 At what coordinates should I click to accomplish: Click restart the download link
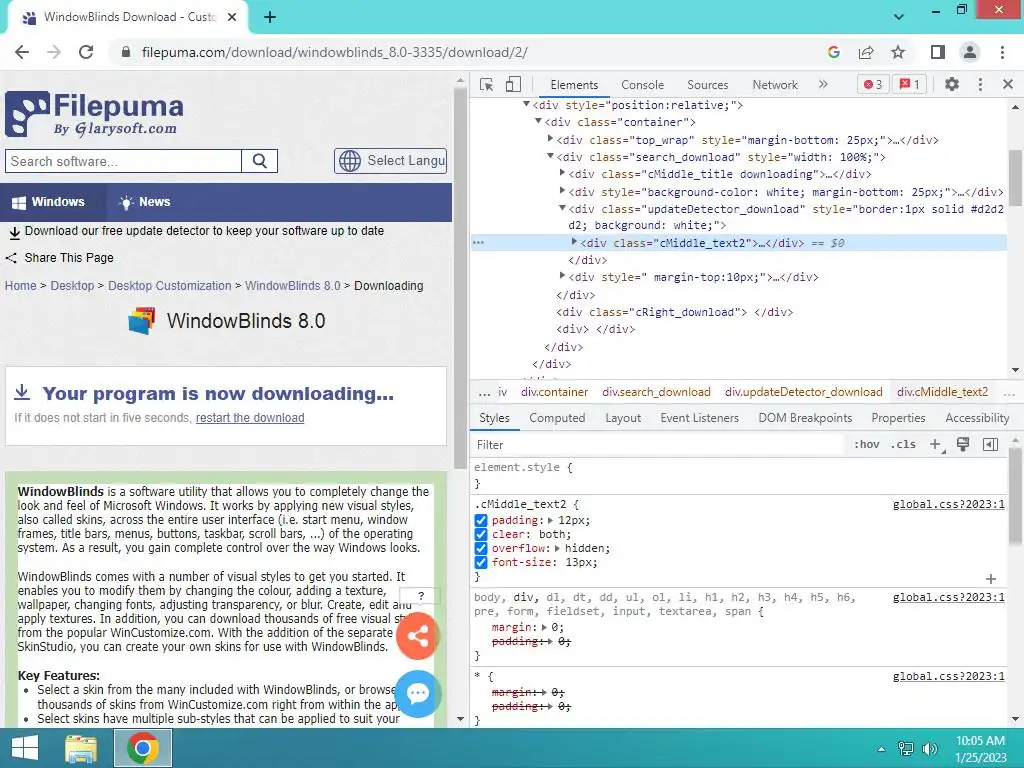coord(250,418)
